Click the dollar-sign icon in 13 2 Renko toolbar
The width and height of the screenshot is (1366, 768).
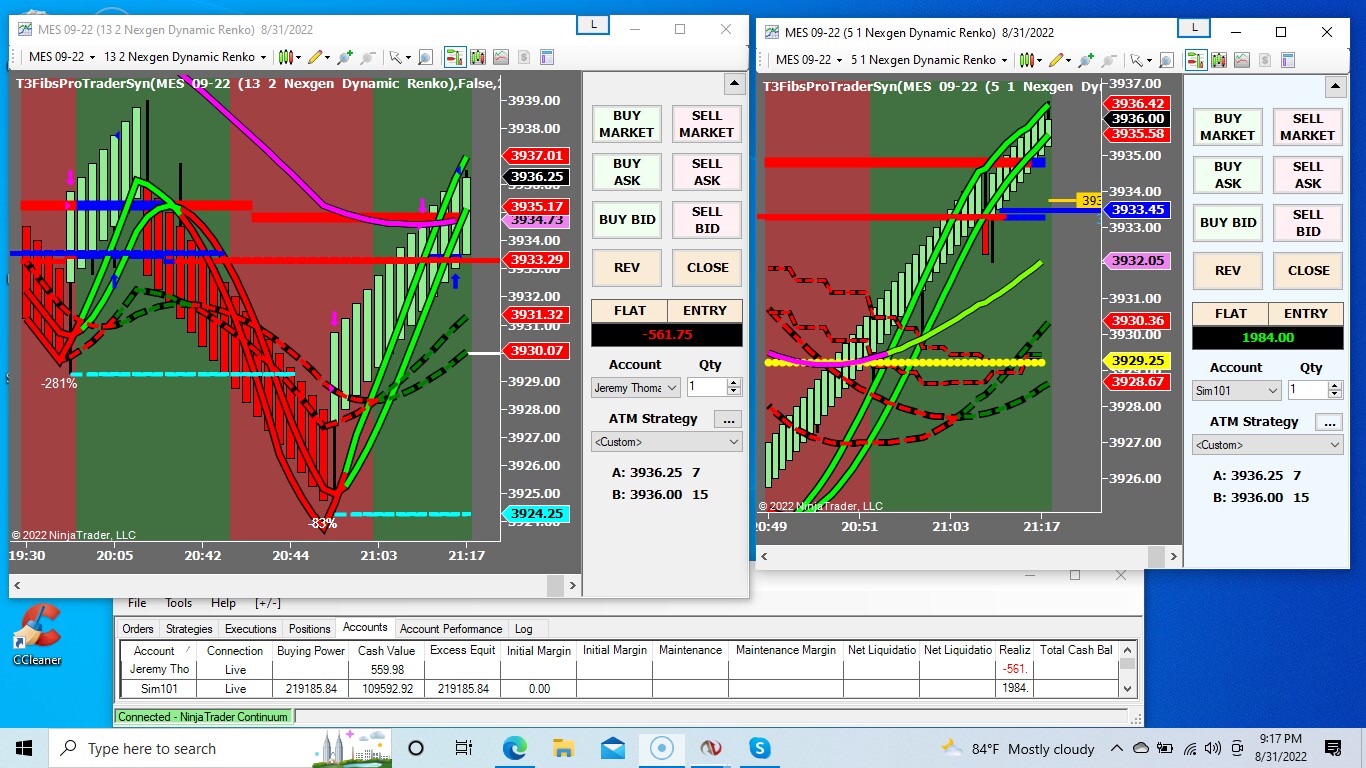pos(524,57)
